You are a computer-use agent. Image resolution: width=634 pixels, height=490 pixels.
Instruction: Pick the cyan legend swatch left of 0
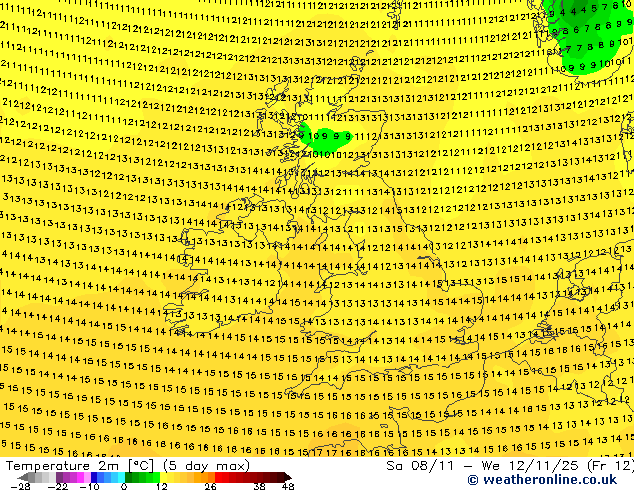(121, 477)
